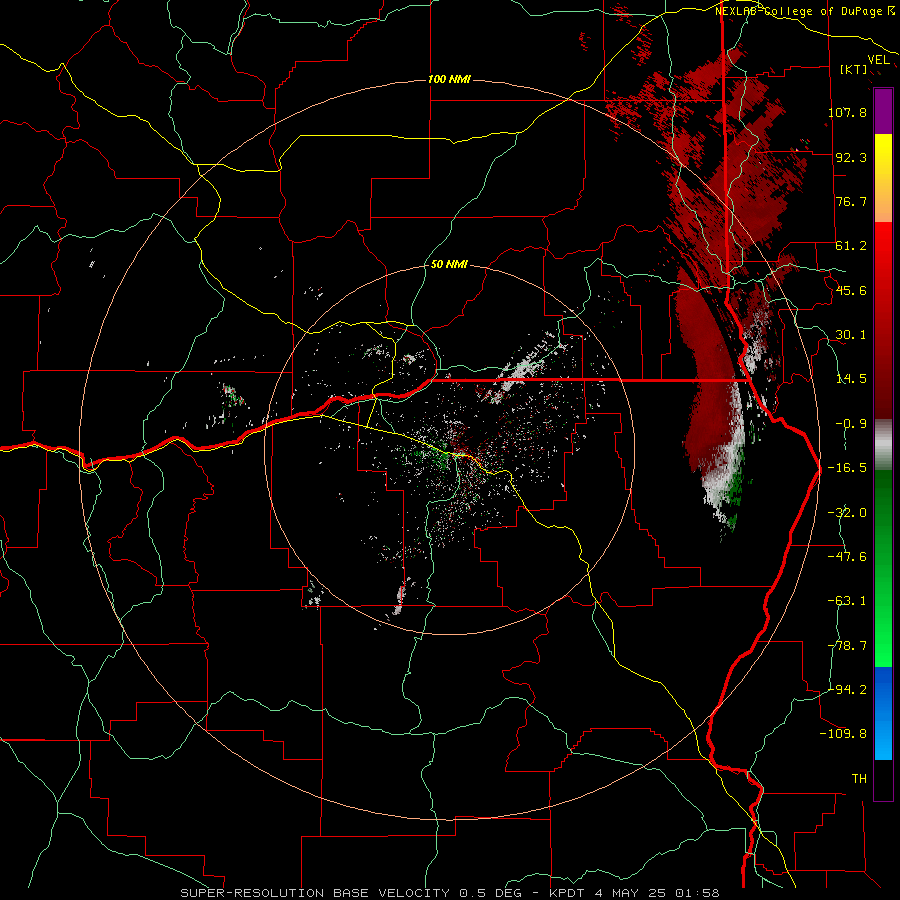Select the VEL legend title
Viewport: 900px width, 900px height.
(879, 60)
